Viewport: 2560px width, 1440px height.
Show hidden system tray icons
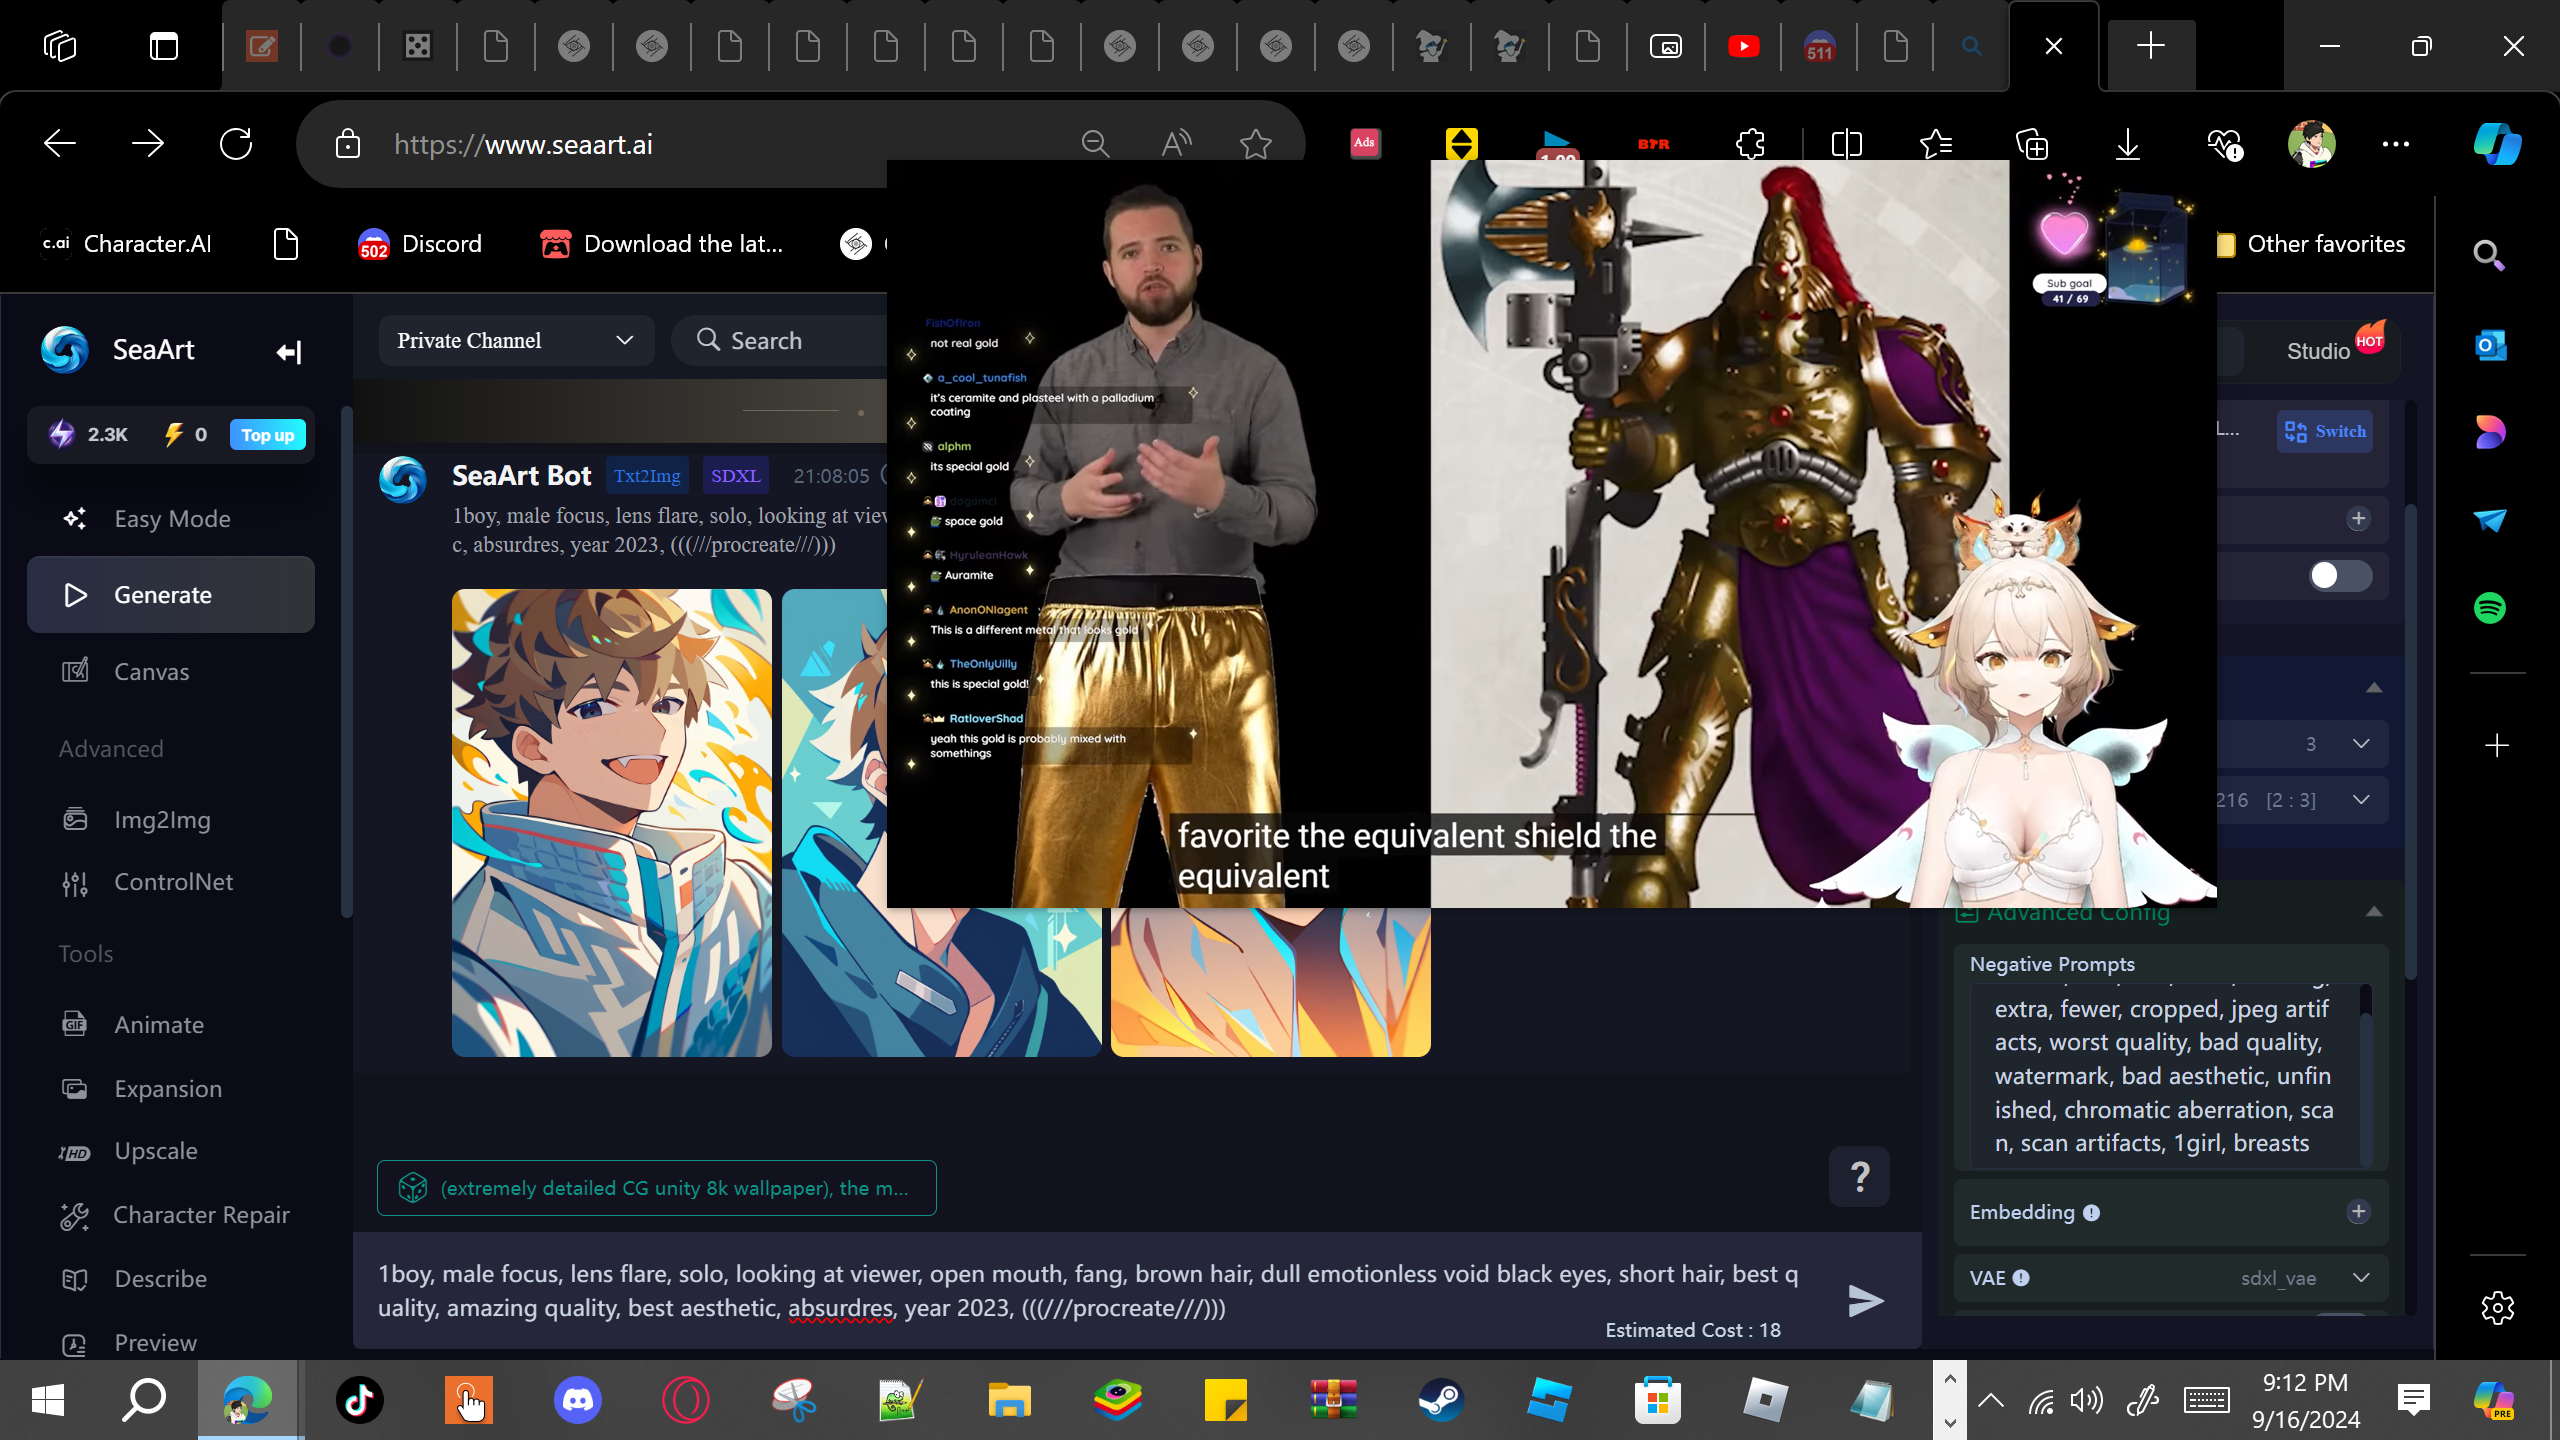[1991, 1400]
